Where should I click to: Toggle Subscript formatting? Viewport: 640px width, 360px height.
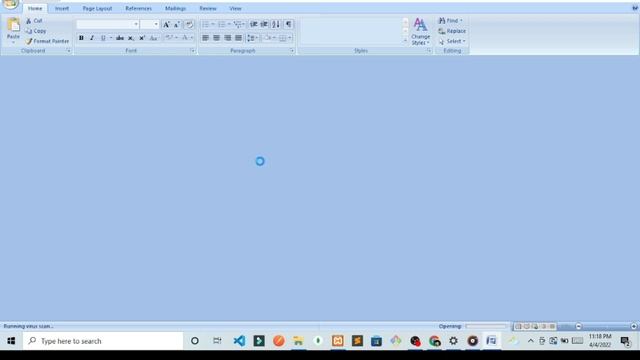[131, 38]
